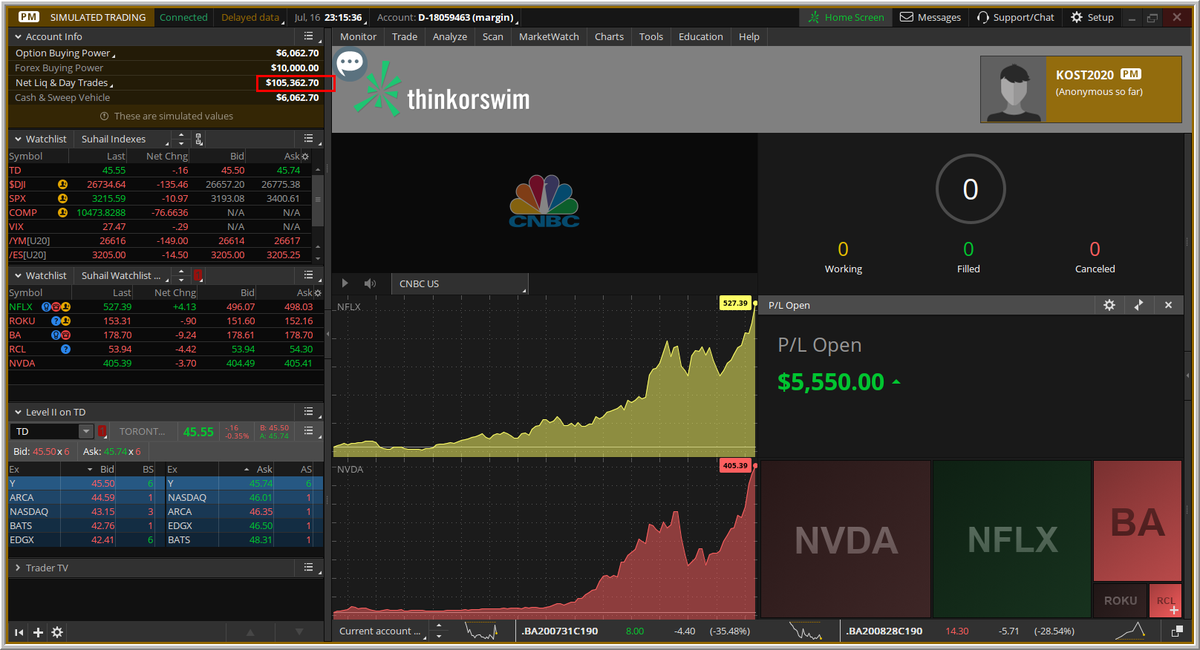Click red clipboard link icon on Suhail Watchlist
Image resolution: width=1200 pixels, height=650 pixels.
198,275
